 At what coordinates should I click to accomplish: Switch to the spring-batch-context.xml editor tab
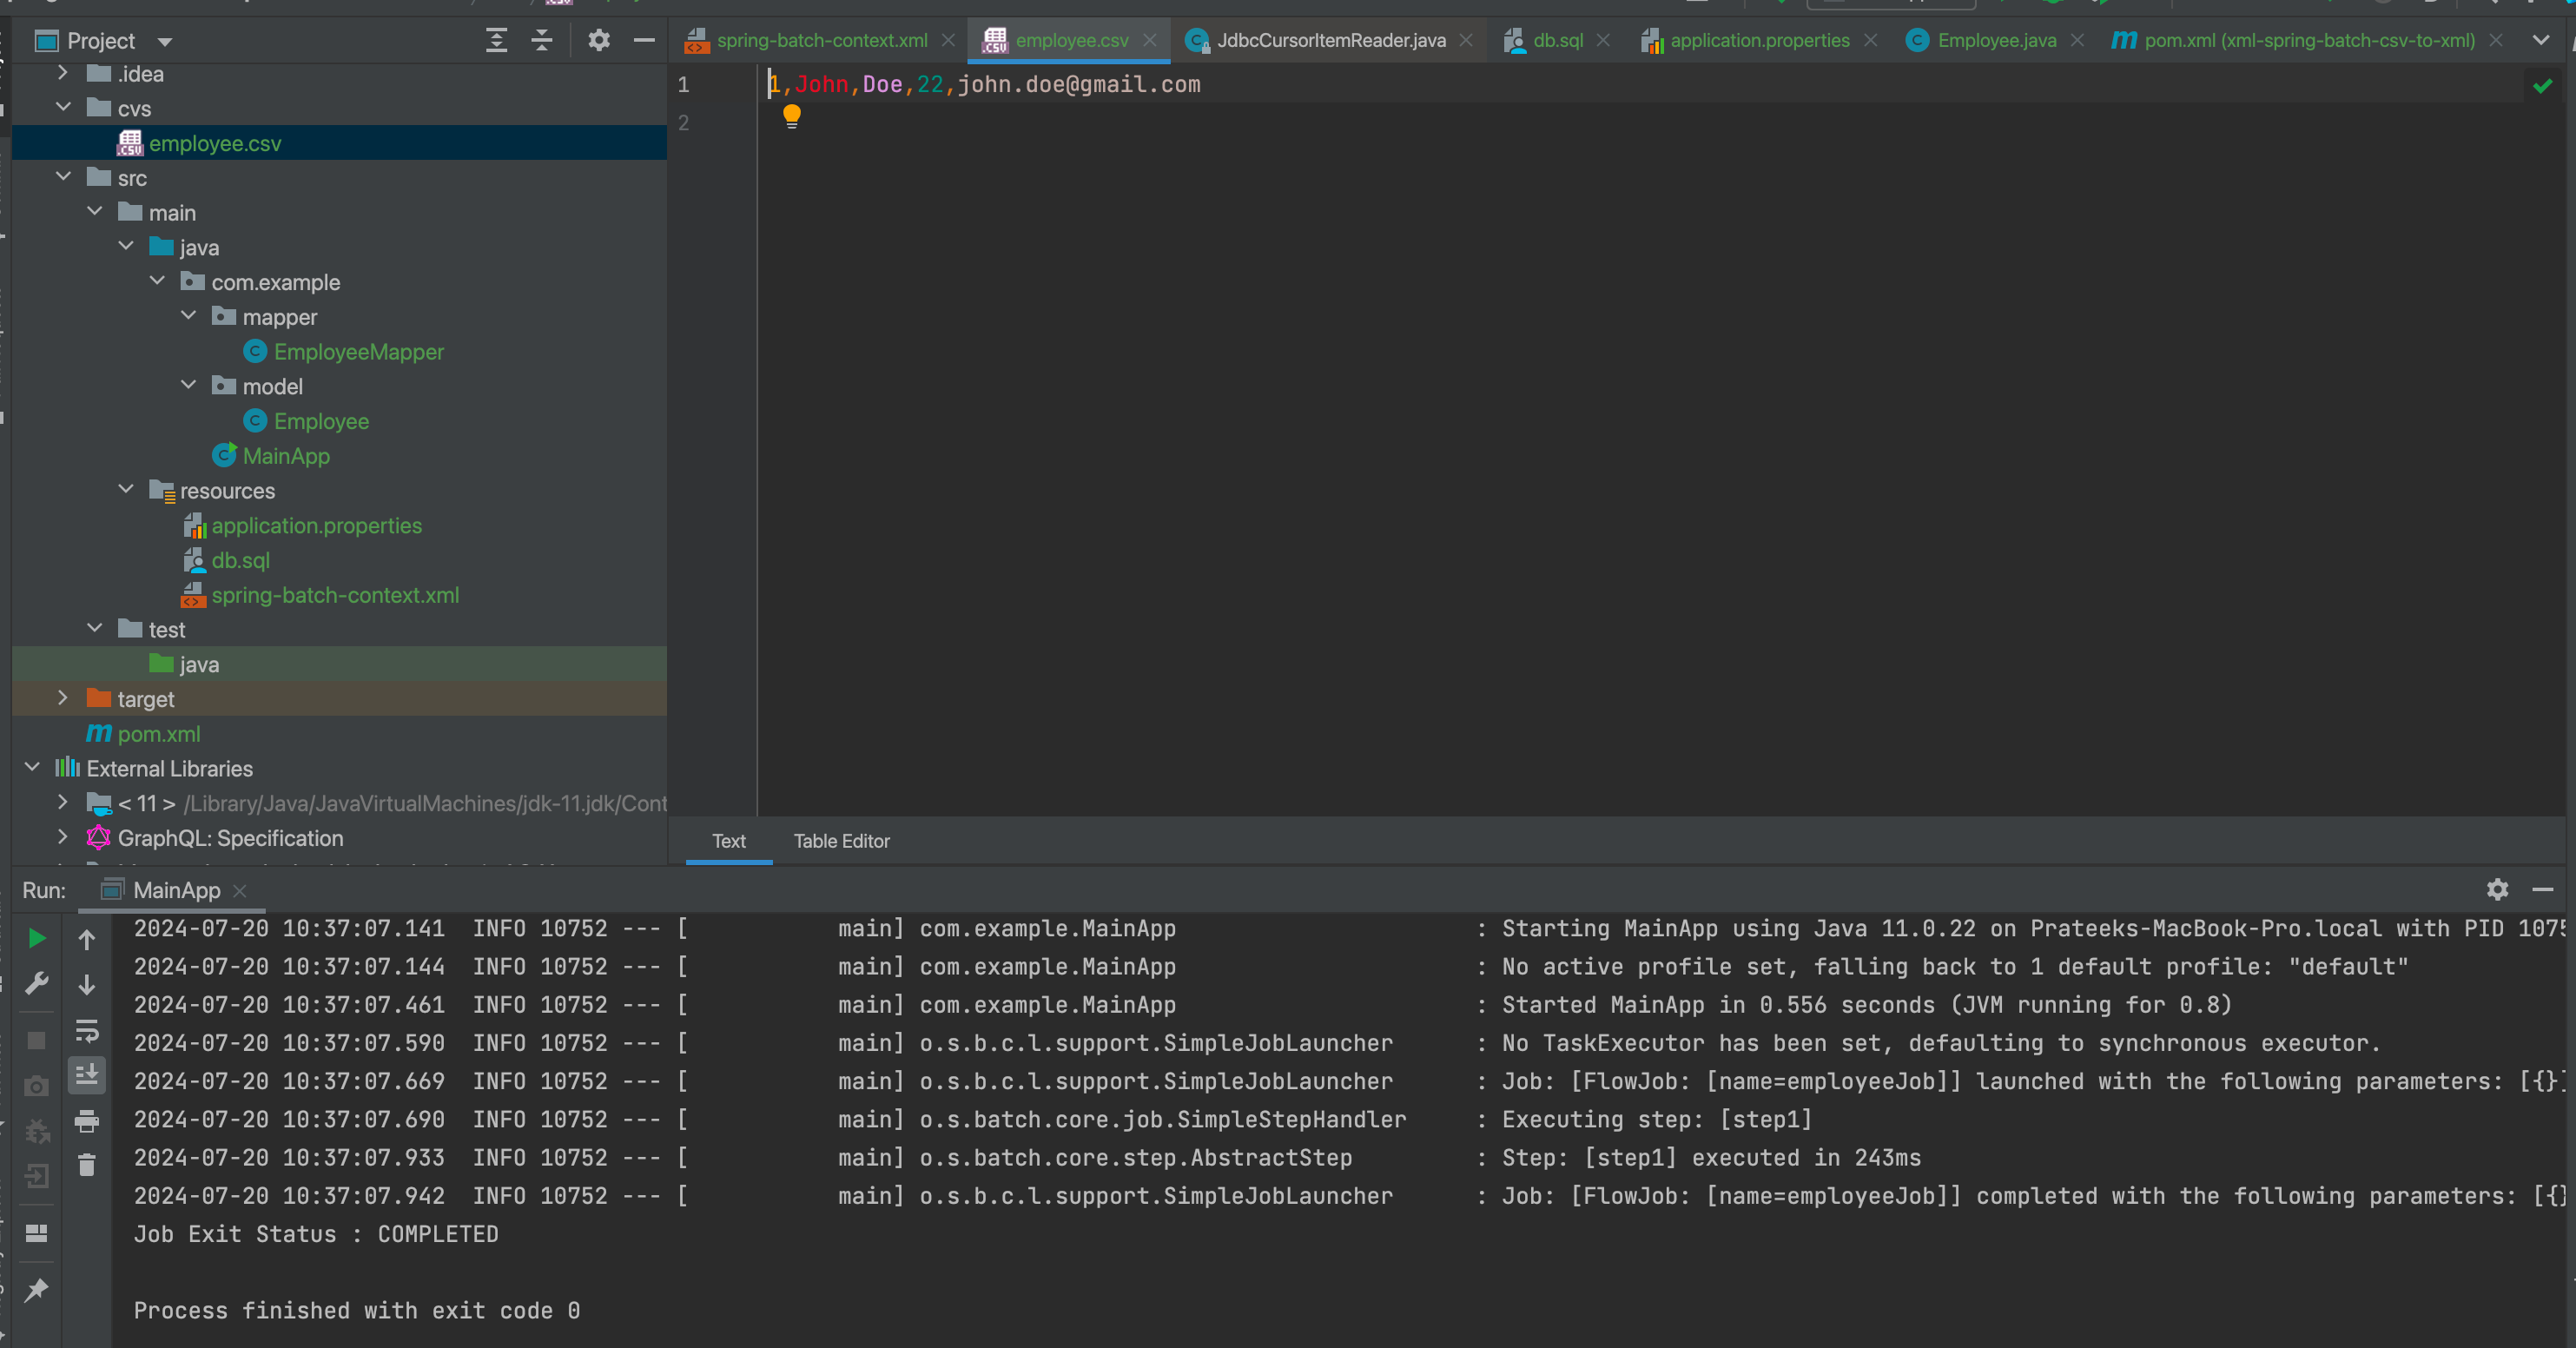[821, 41]
